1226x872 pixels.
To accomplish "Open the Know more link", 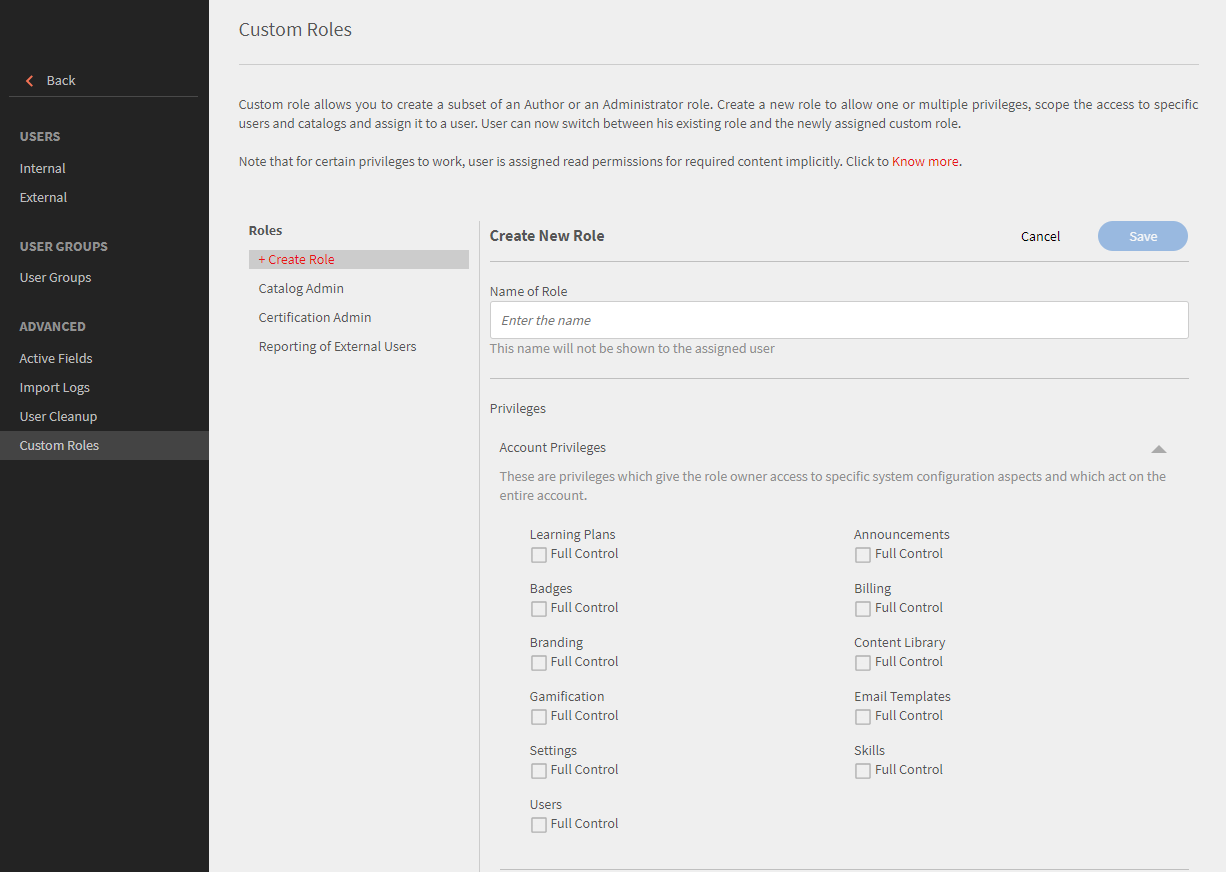I will [x=925, y=160].
